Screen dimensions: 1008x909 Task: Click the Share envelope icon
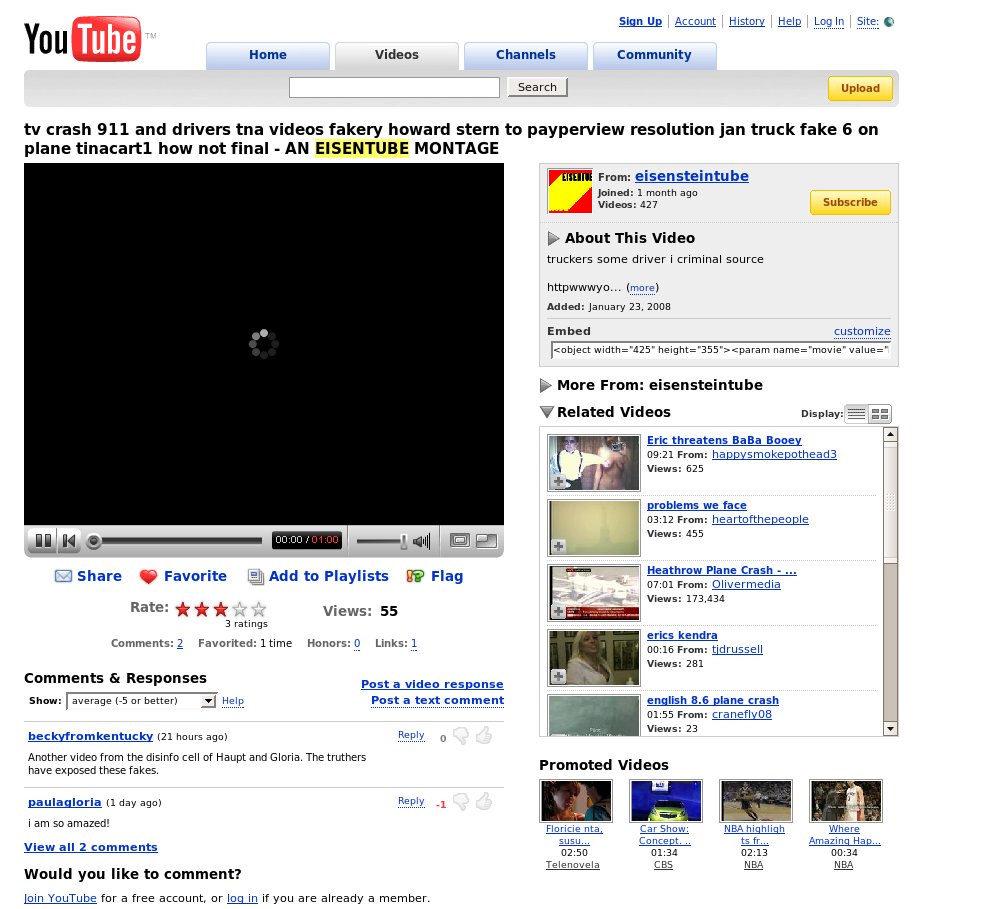pos(63,576)
